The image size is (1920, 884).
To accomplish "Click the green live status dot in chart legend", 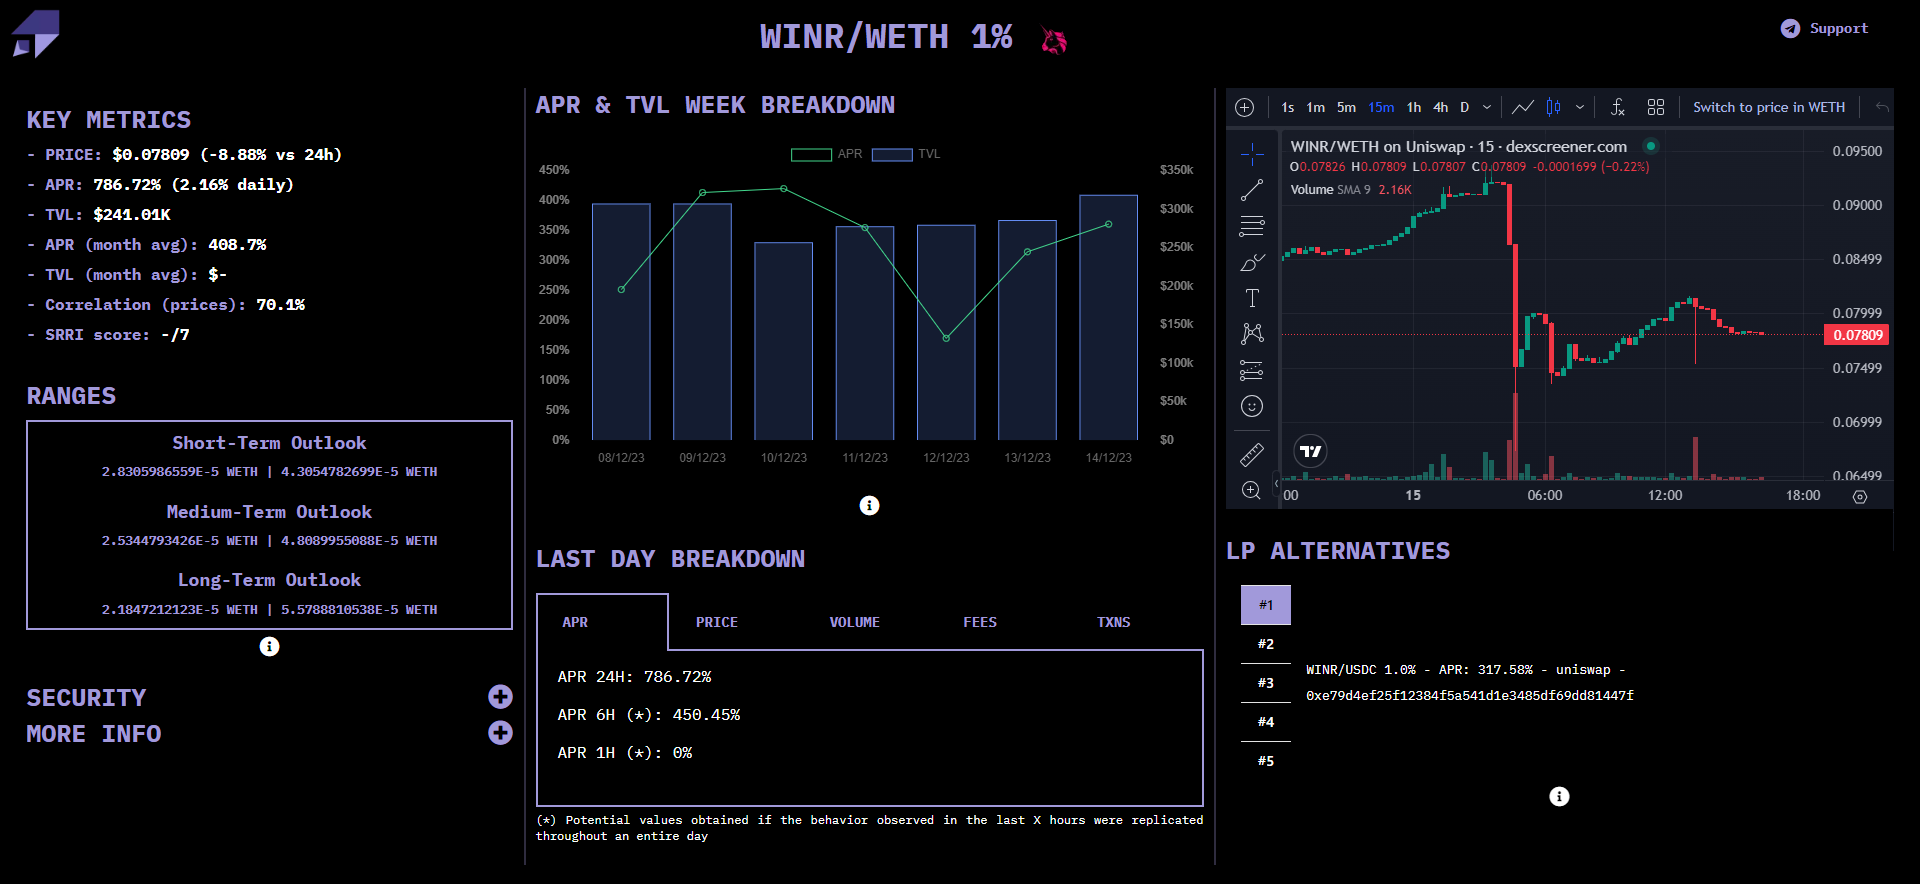I will (x=1651, y=146).
